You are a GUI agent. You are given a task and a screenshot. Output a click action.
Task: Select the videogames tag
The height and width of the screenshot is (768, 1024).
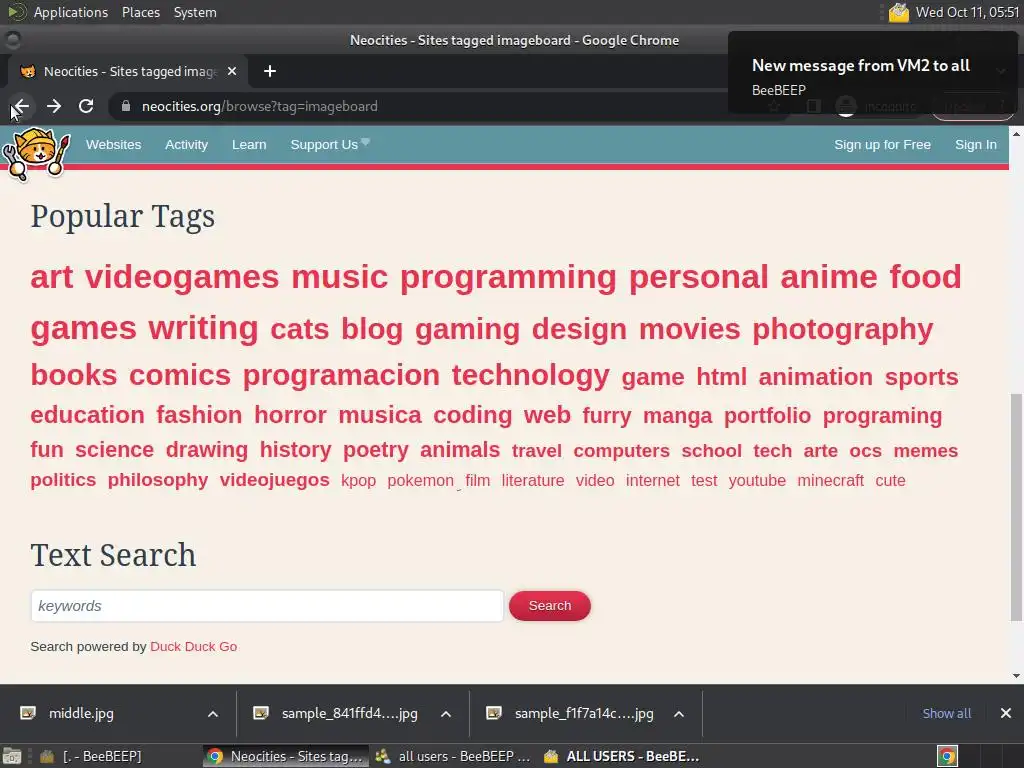[182, 276]
